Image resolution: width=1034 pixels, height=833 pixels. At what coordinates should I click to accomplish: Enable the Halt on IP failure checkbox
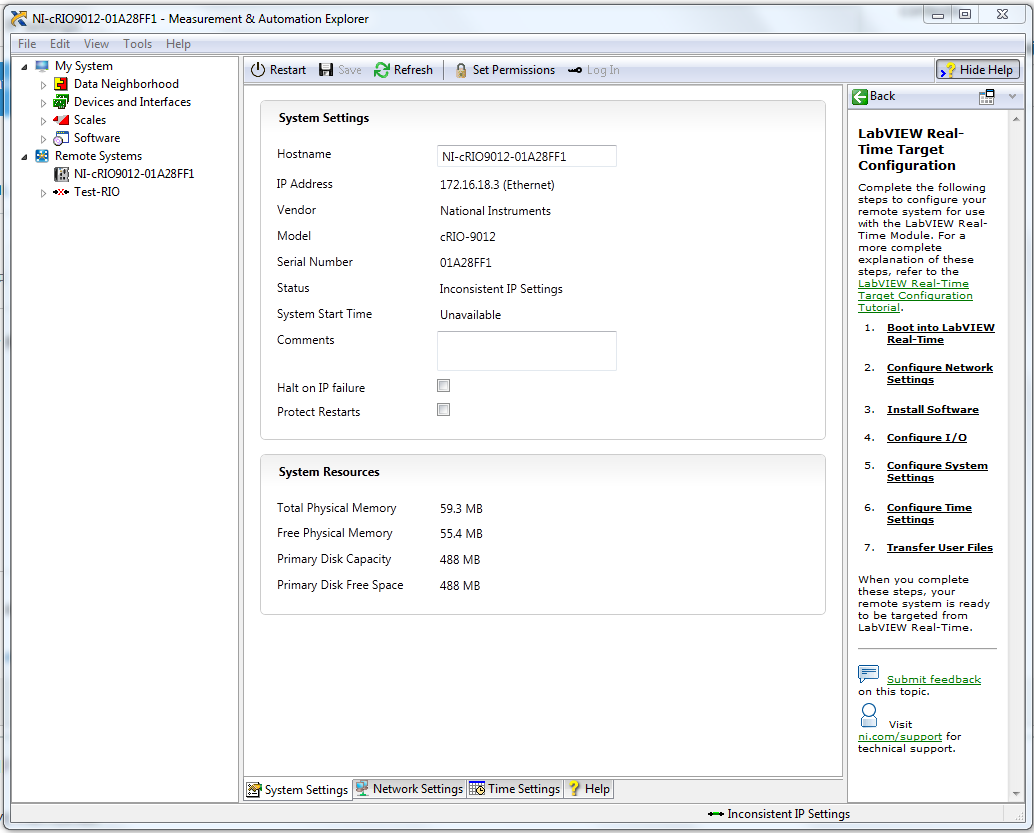pos(443,386)
